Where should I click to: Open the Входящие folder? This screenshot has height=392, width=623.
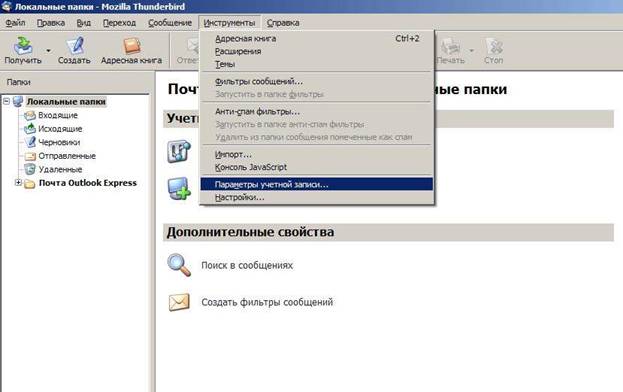58,115
